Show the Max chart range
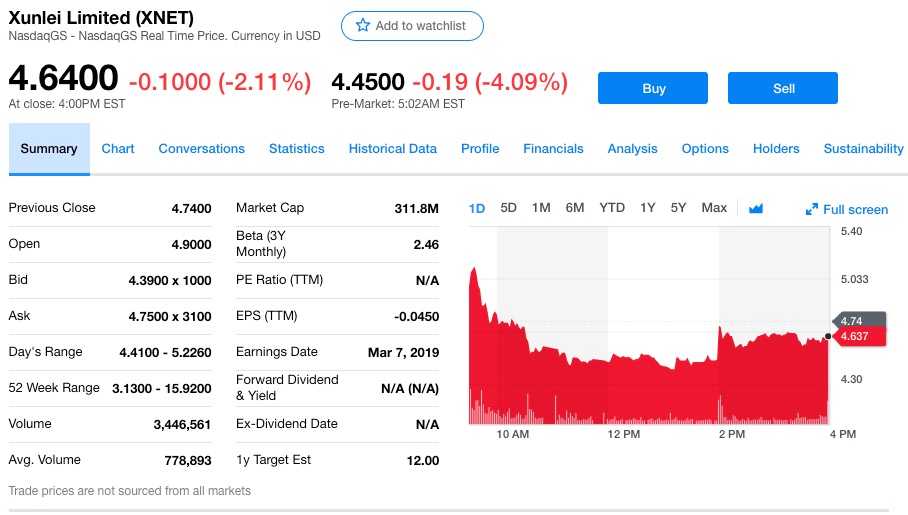 point(714,208)
